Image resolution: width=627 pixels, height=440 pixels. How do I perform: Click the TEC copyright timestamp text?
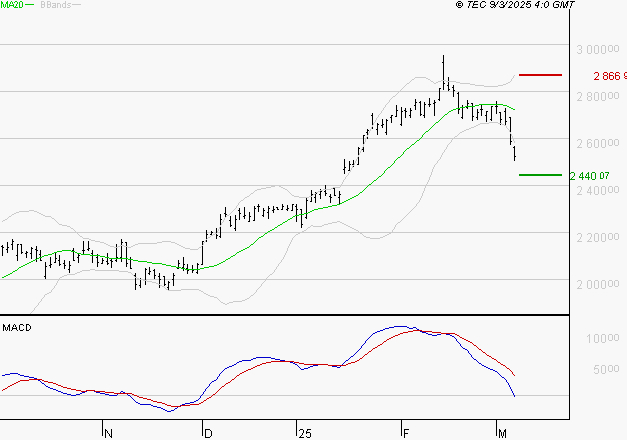coord(515,5)
